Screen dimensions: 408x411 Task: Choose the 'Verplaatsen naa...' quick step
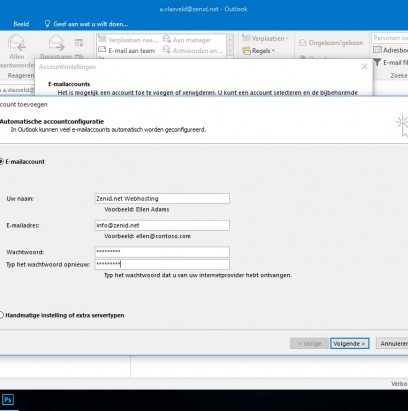128,40
